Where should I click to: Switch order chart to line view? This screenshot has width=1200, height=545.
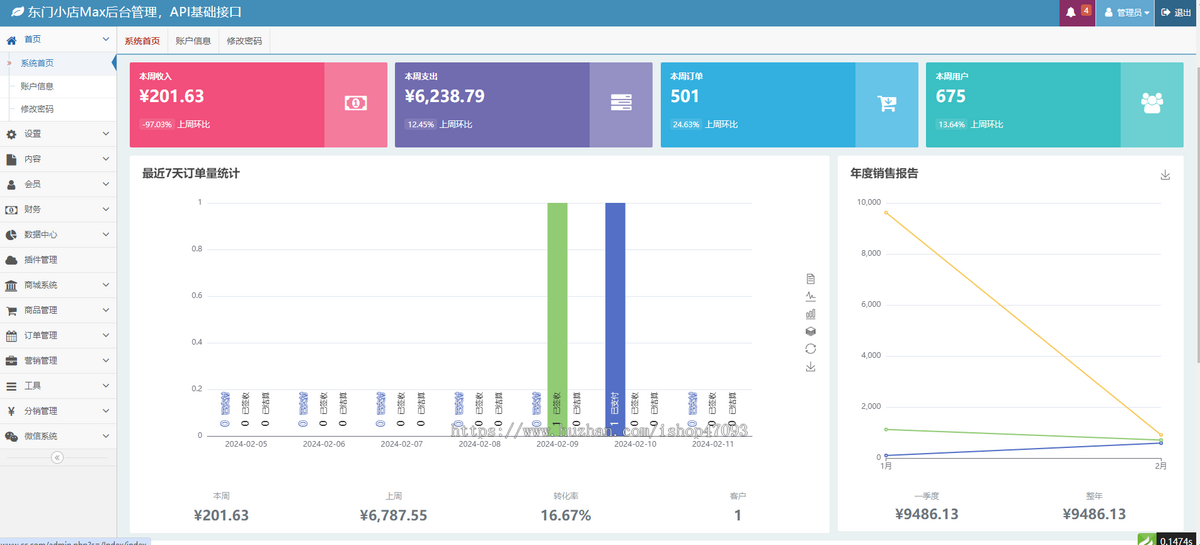811,296
